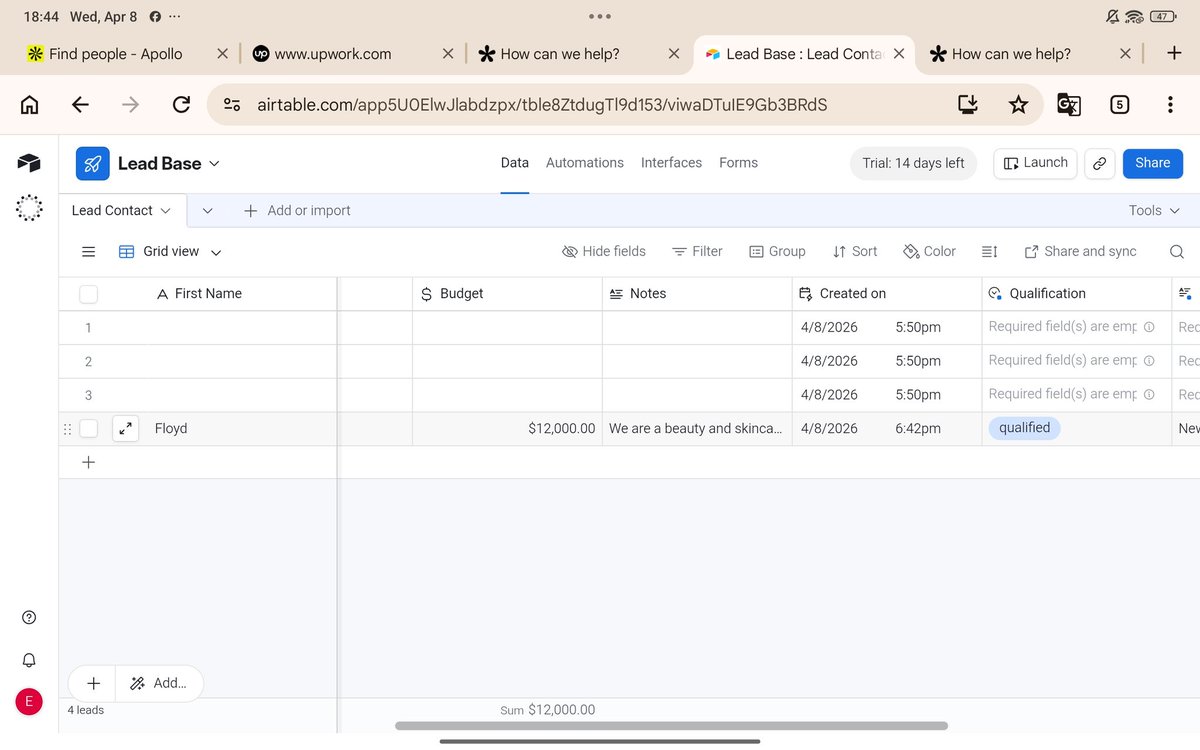
Task: Click the bottom plus add record button
Action: tap(93, 683)
